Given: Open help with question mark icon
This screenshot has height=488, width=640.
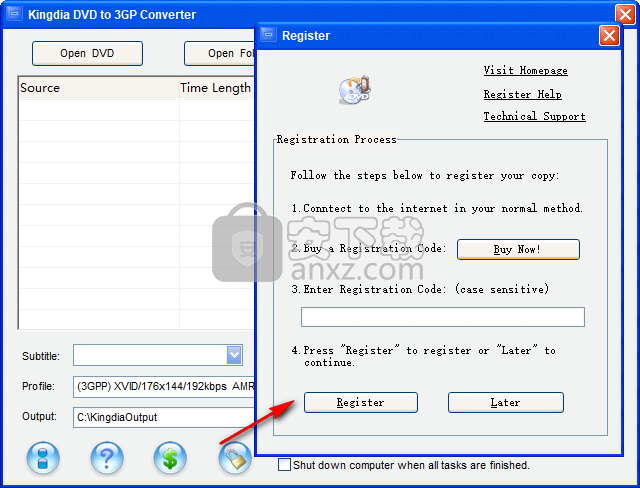Looking at the screenshot, I should tap(107, 458).
